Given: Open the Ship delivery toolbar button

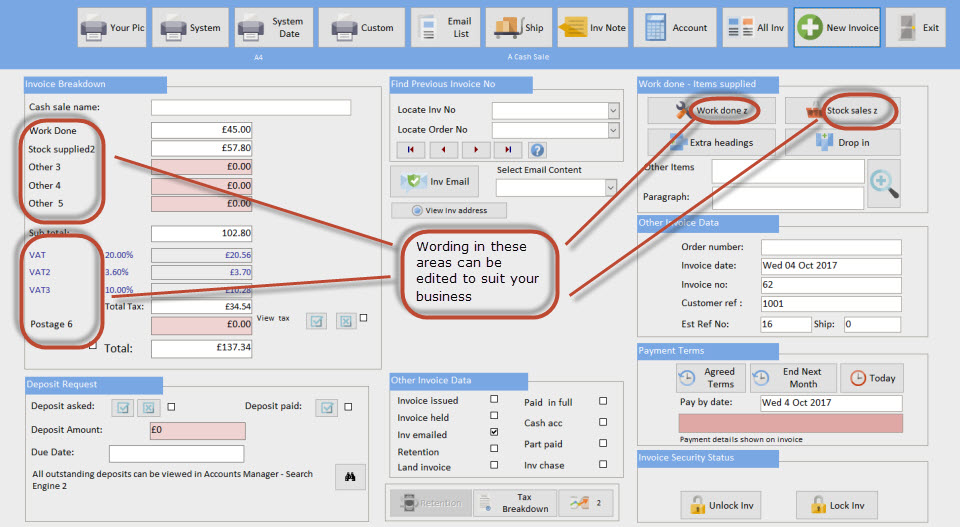Looking at the screenshot, I should tap(519, 28).
